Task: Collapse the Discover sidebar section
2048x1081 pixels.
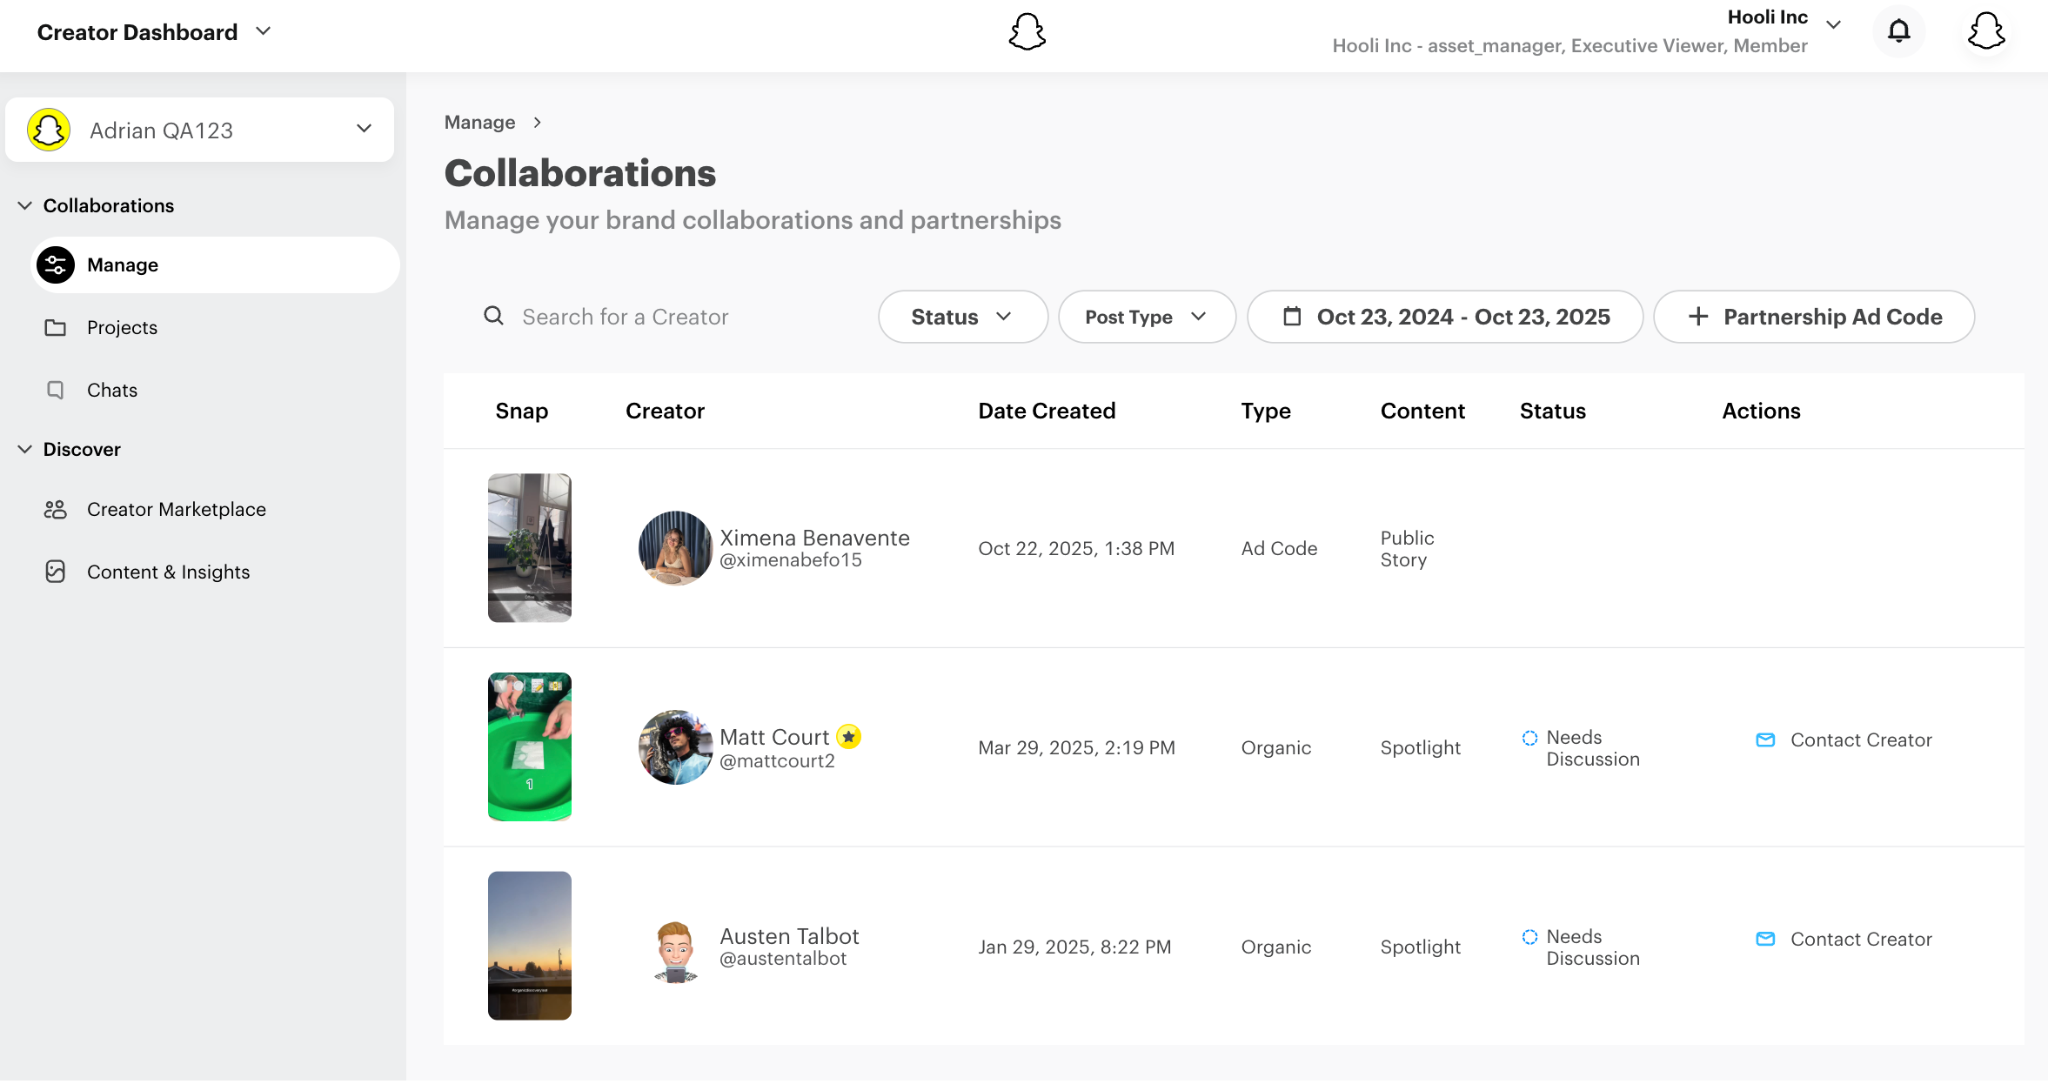Action: pyautogui.click(x=25, y=450)
